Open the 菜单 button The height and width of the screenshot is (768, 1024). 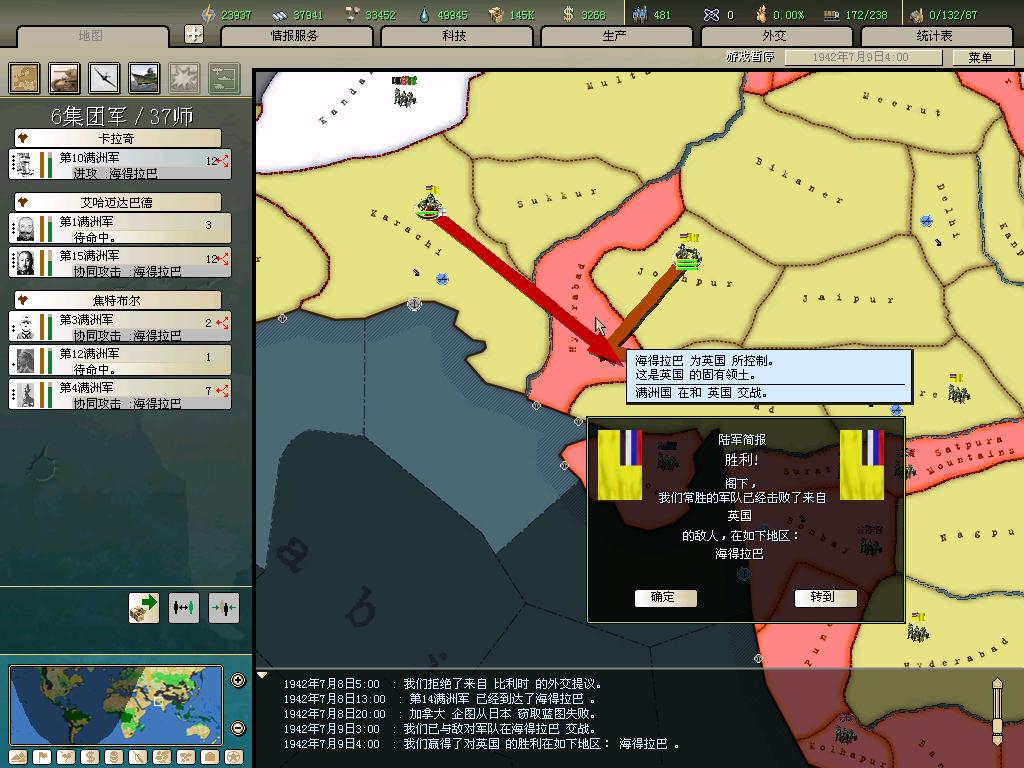point(983,57)
